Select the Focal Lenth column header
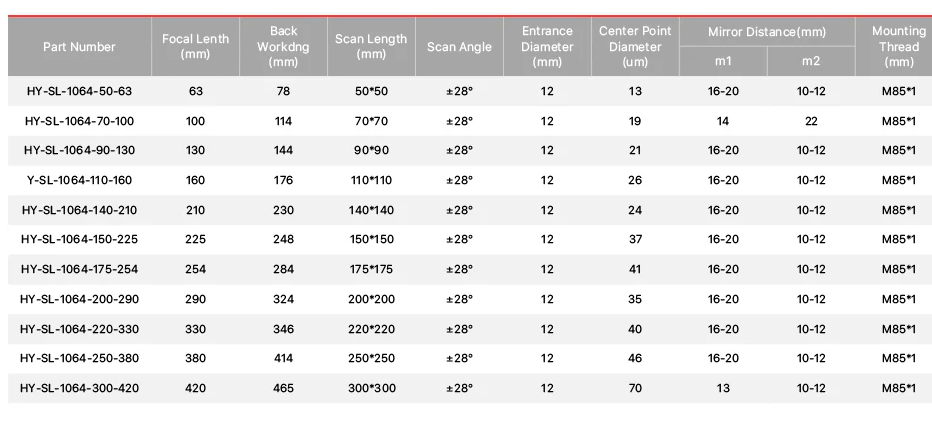932x427 pixels. coord(196,46)
